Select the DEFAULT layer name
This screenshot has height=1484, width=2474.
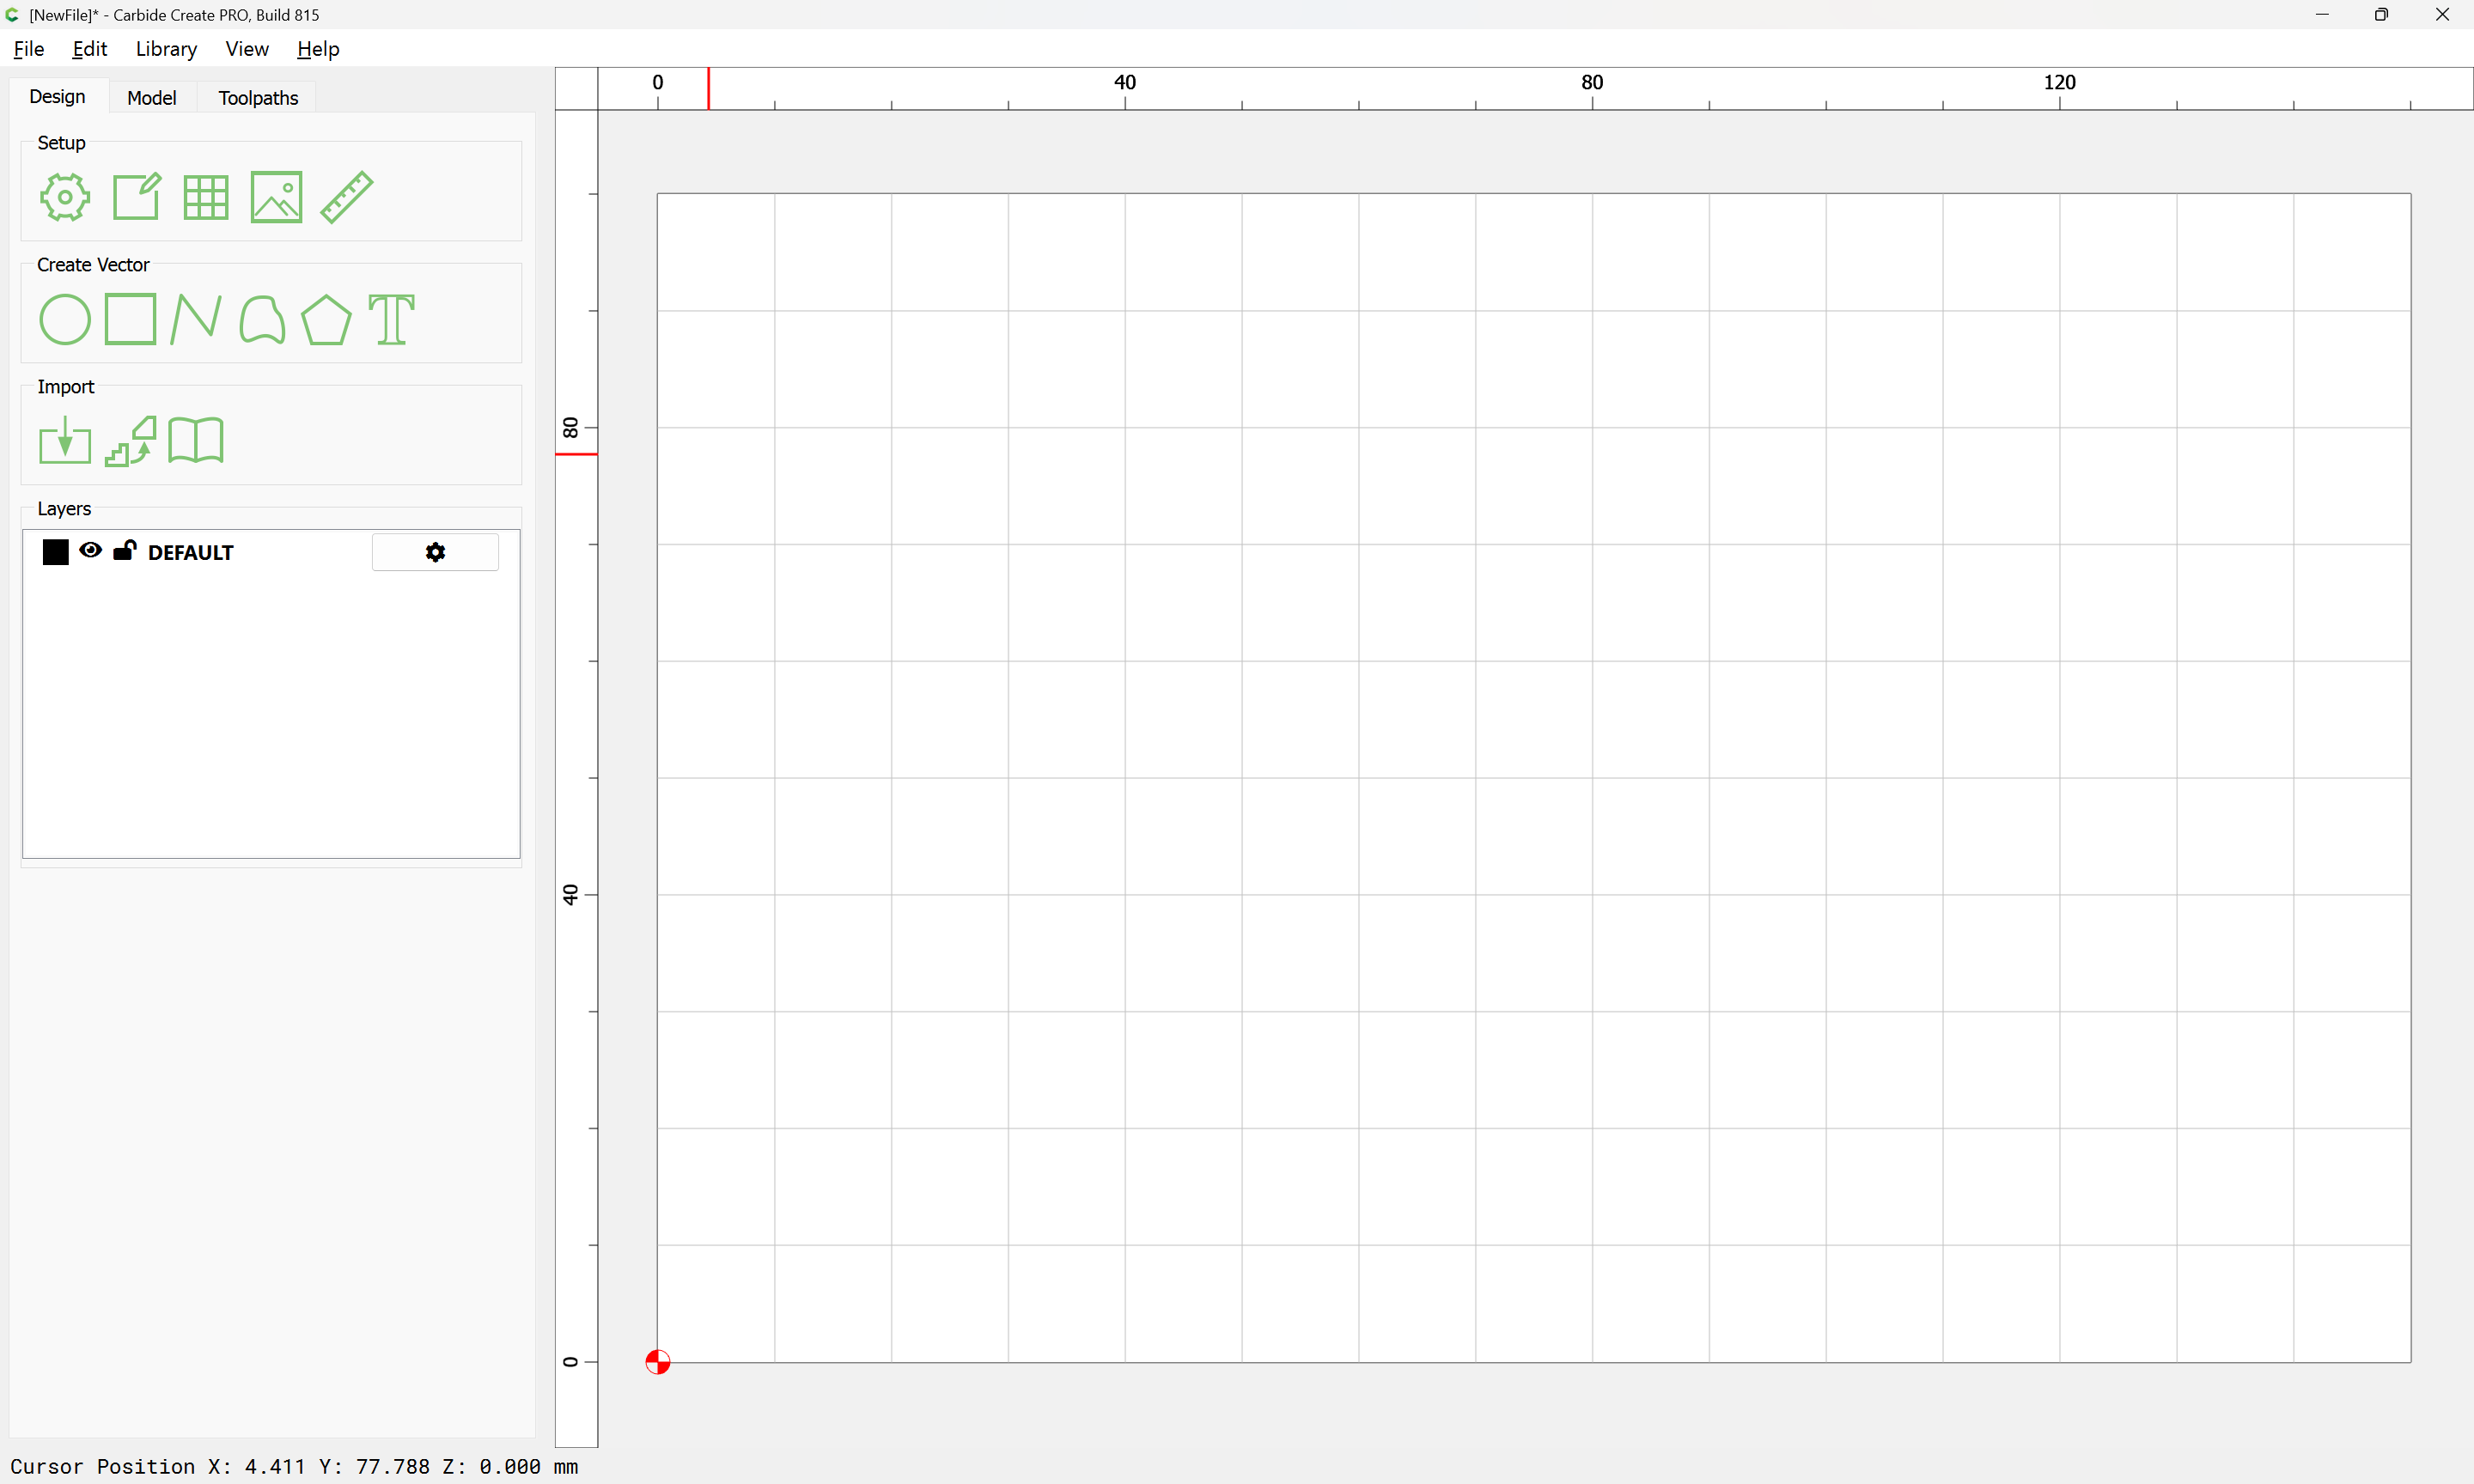pyautogui.click(x=190, y=553)
